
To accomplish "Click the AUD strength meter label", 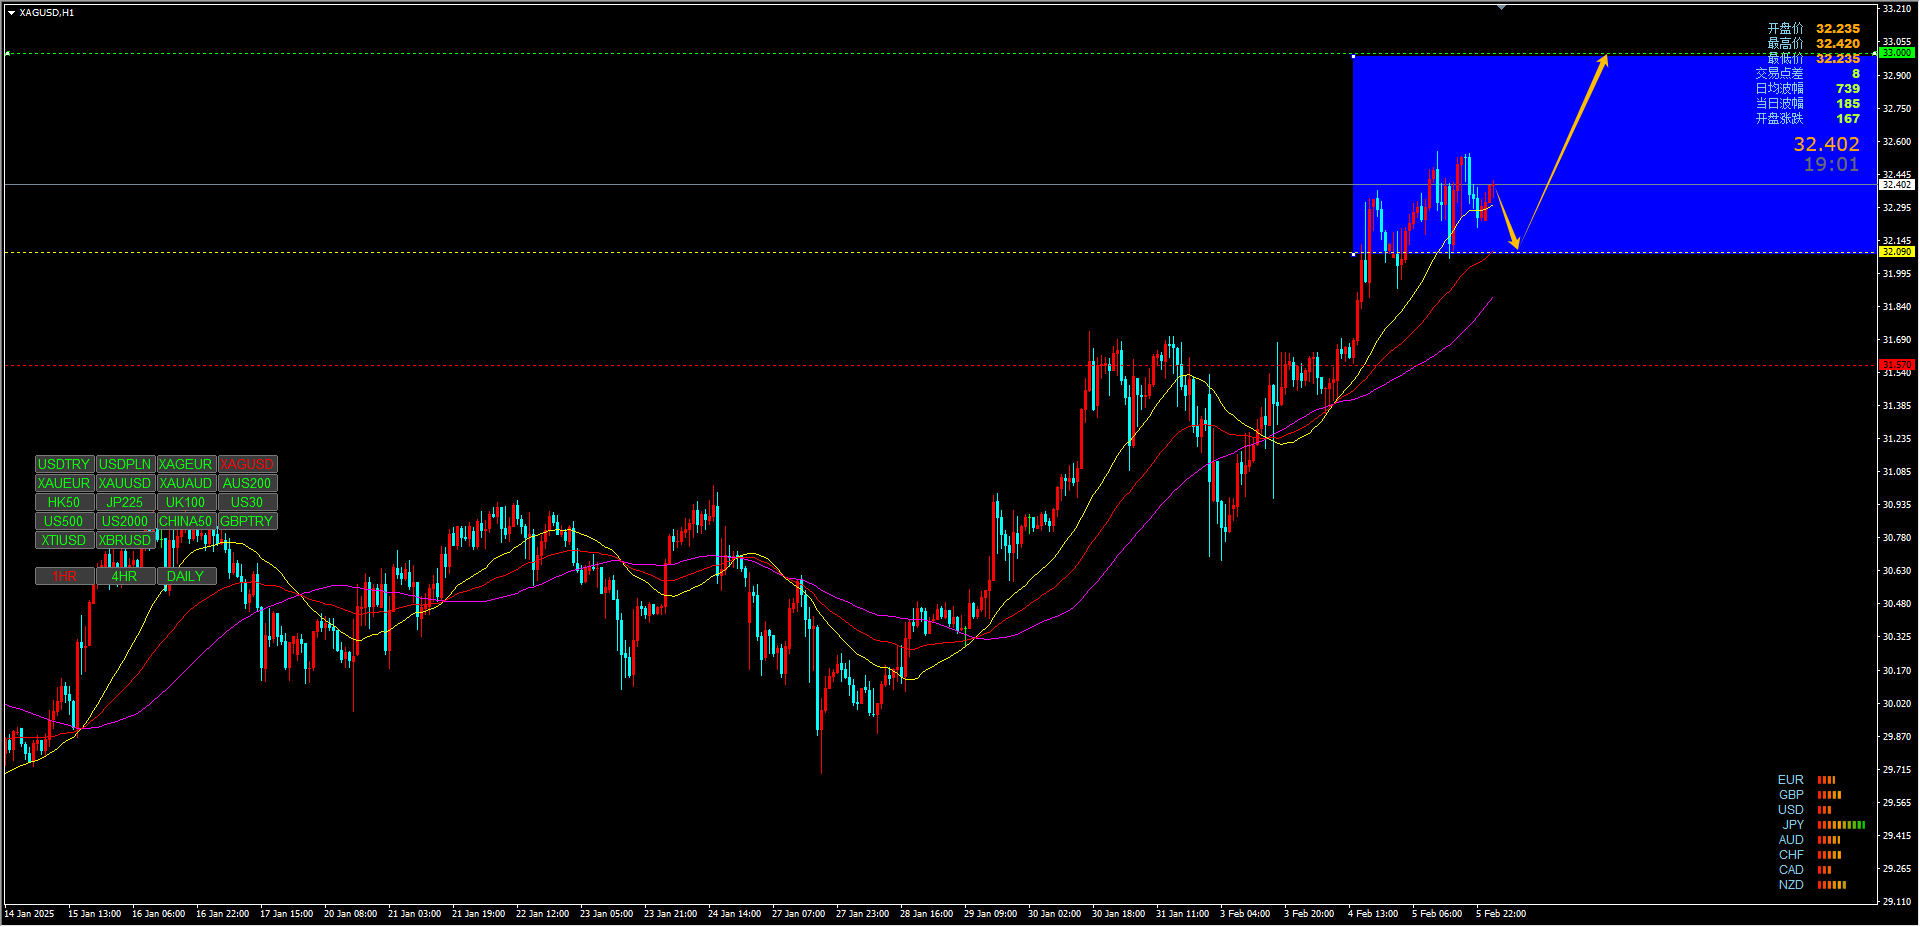I will click(1791, 840).
